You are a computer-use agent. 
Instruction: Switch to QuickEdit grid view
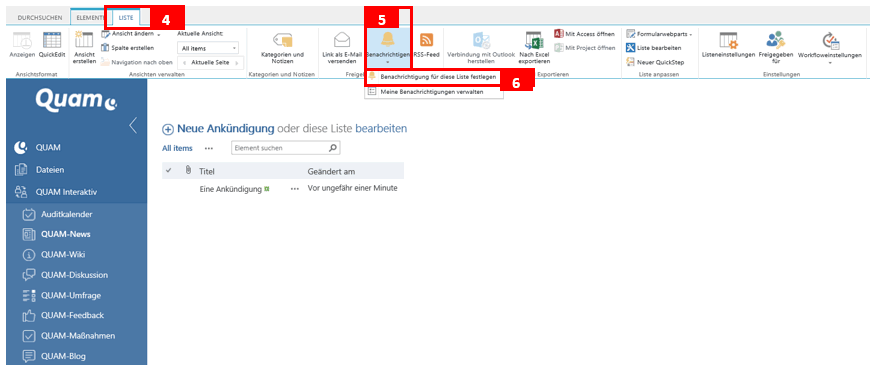52,44
